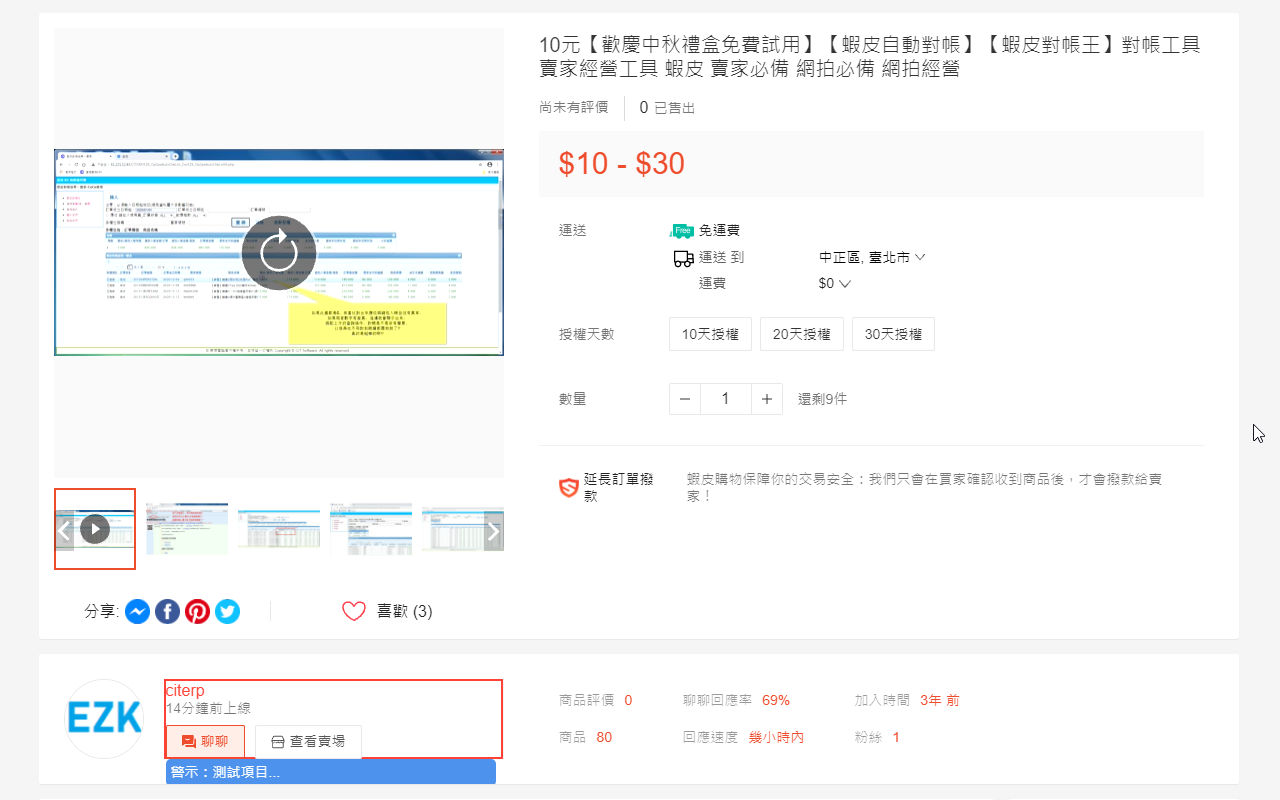Open the 中正區, 臺北市 location dropdown
Image resolution: width=1280 pixels, height=800 pixels.
pos(871,257)
